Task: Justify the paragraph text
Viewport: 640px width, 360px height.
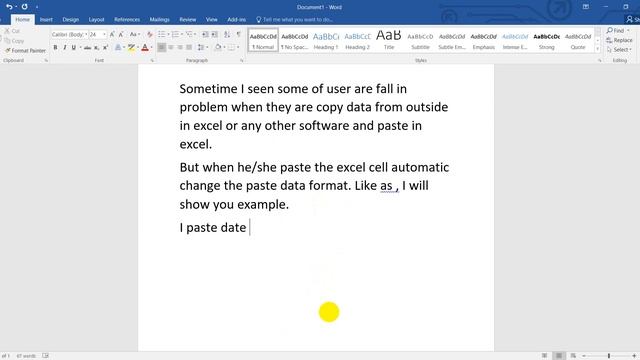Action: (189, 48)
